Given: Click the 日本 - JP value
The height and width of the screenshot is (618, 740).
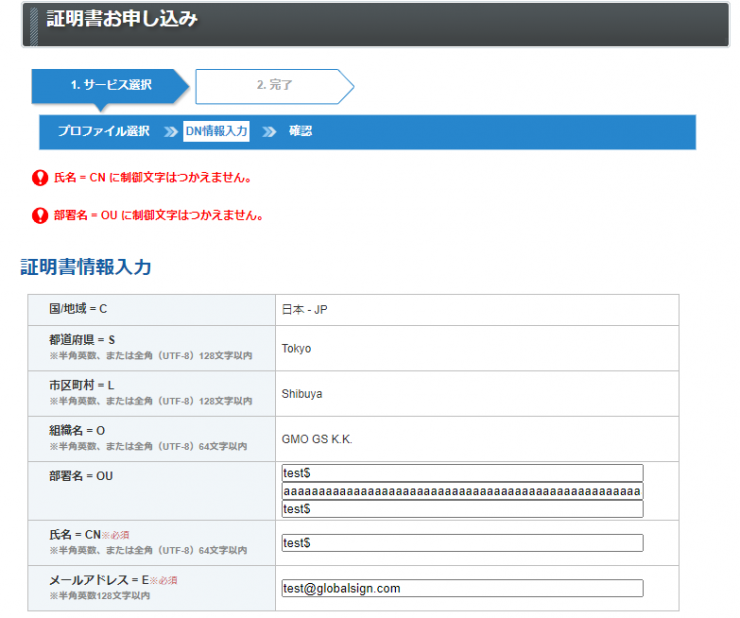Looking at the screenshot, I should [304, 310].
